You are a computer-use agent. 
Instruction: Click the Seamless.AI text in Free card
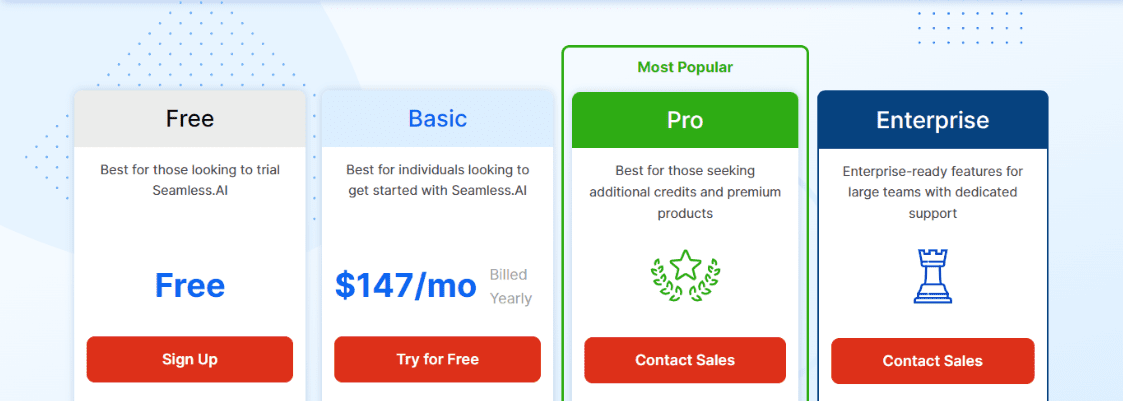click(190, 191)
